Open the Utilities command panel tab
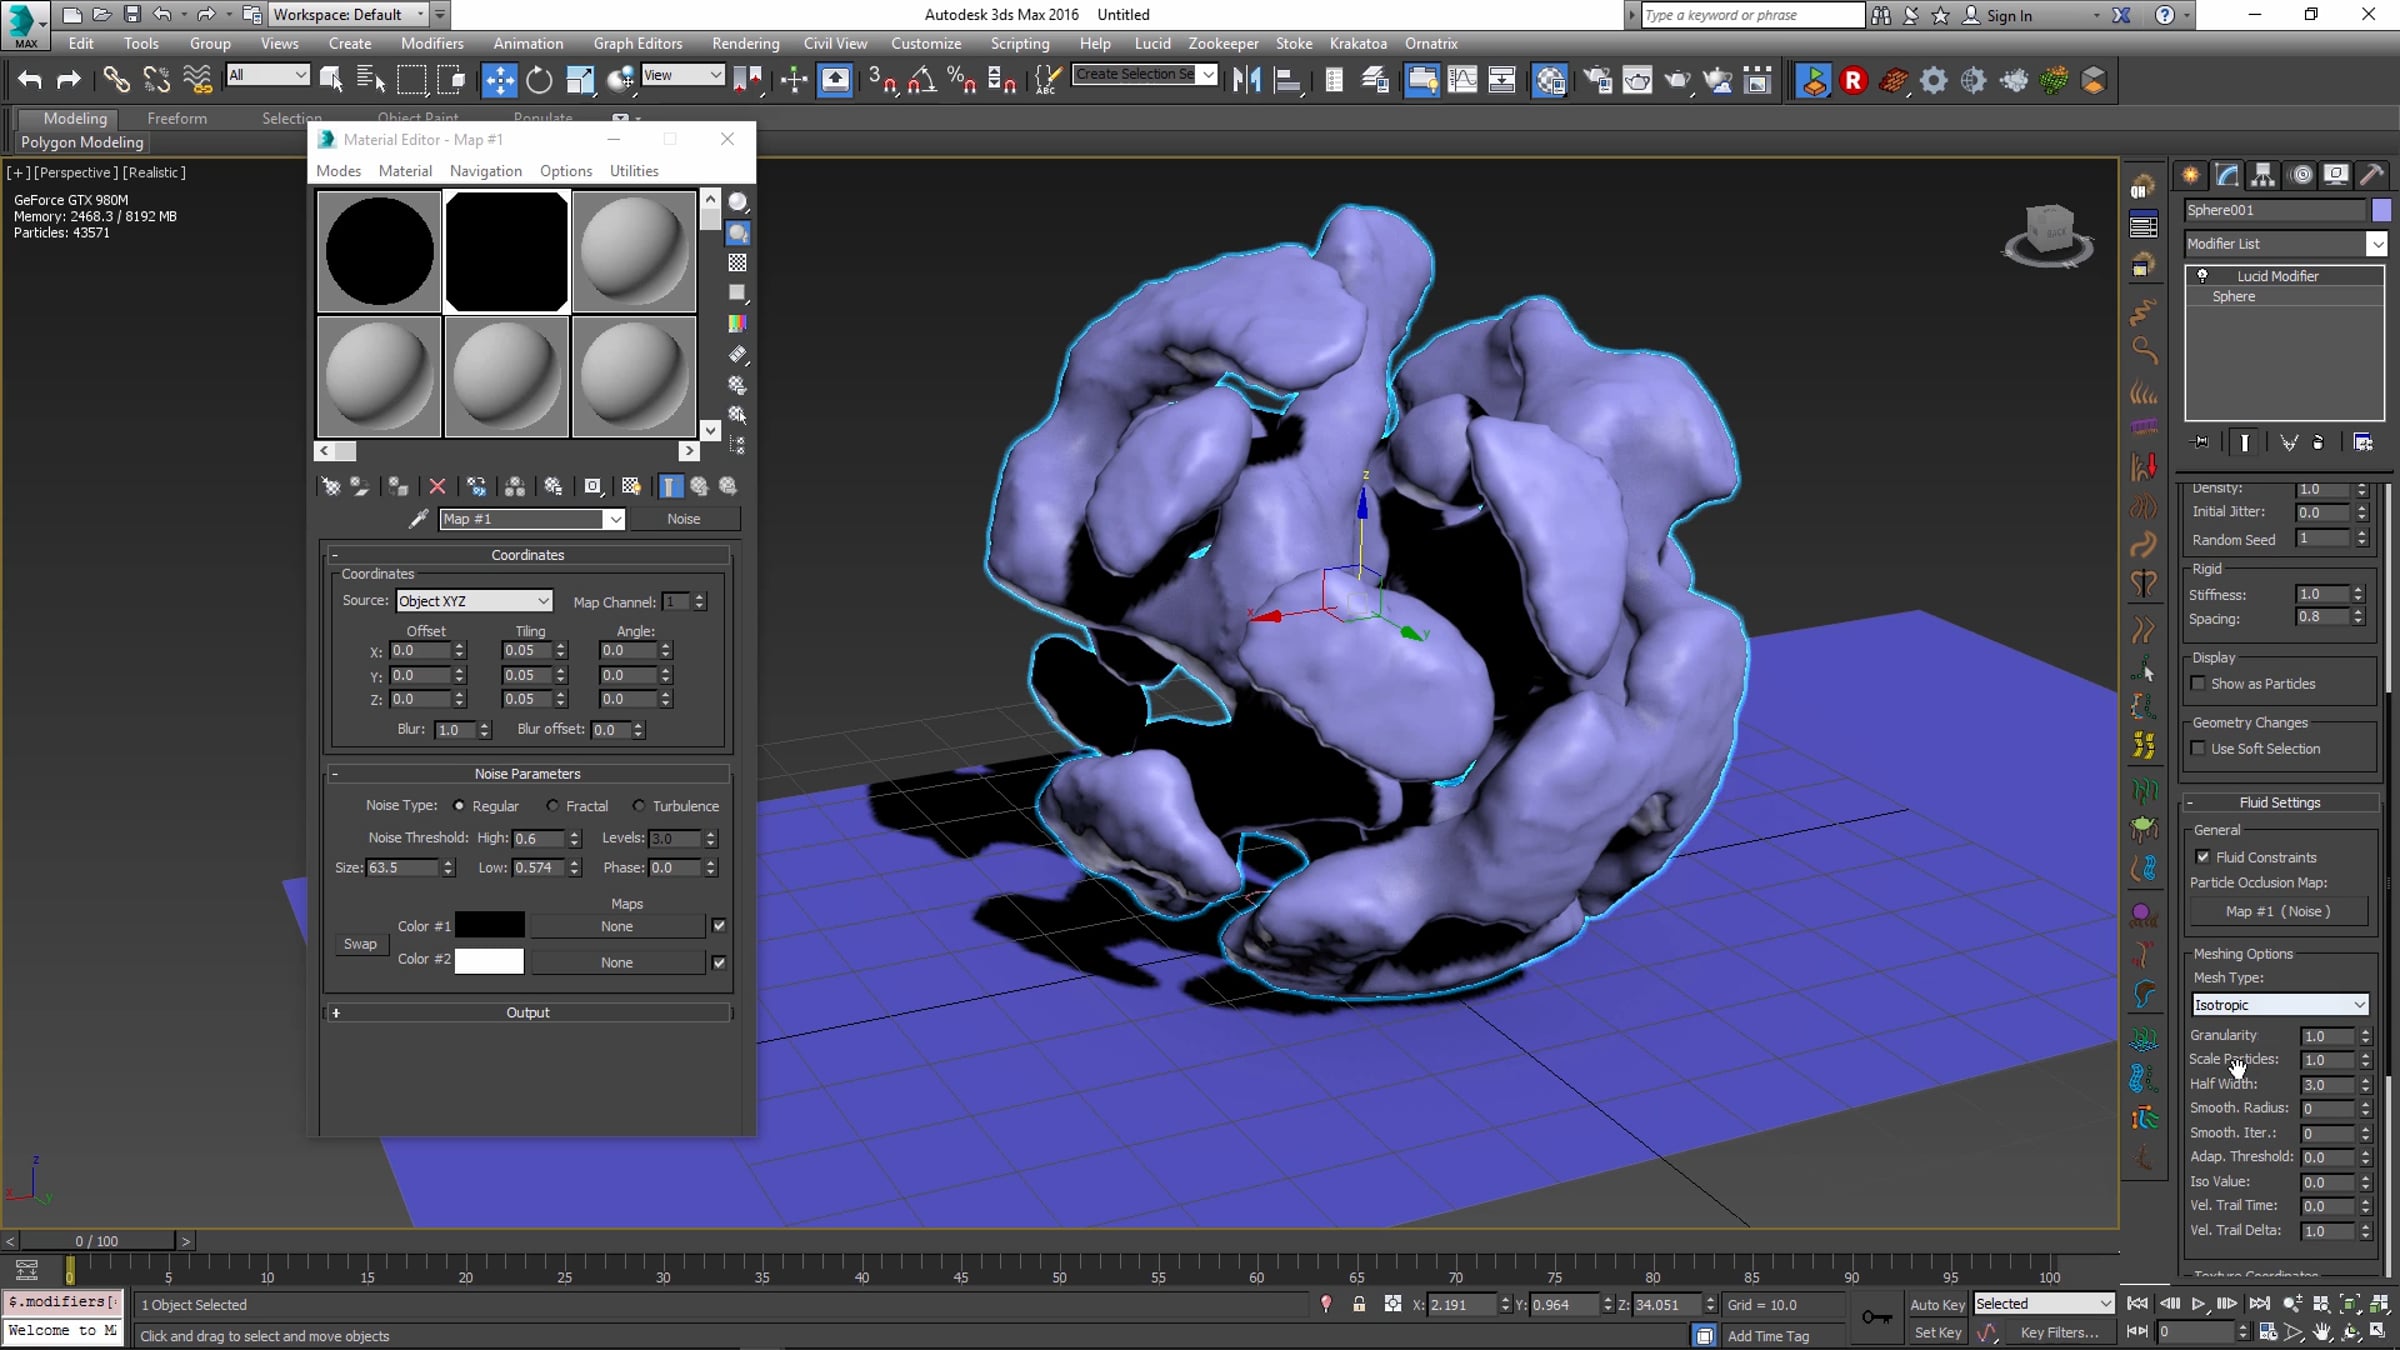2400x1350 pixels. point(2371,175)
